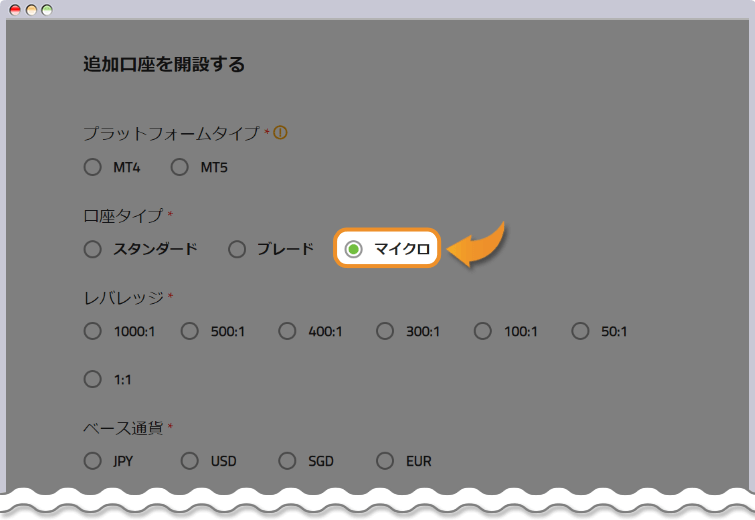Set leverage to 50:1
755x520 pixels.
click(580, 331)
